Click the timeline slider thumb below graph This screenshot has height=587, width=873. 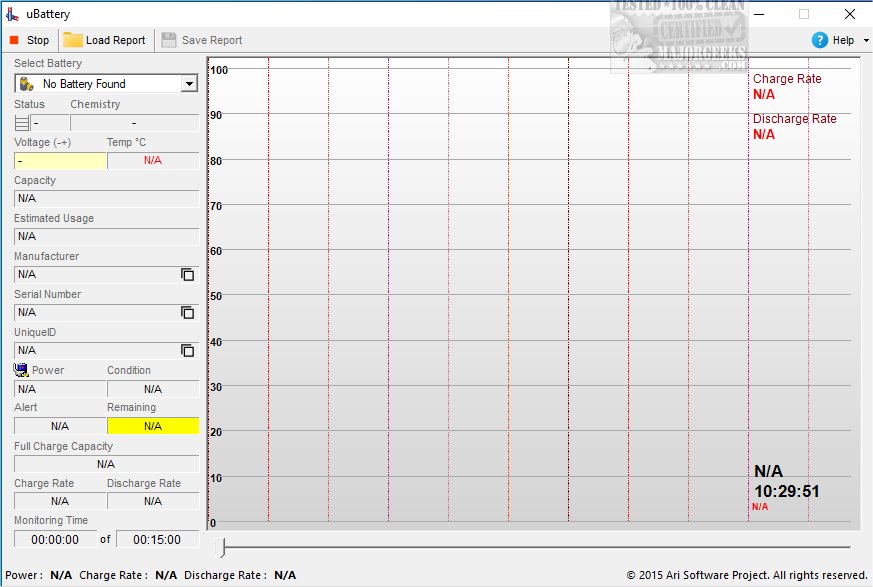coord(222,547)
